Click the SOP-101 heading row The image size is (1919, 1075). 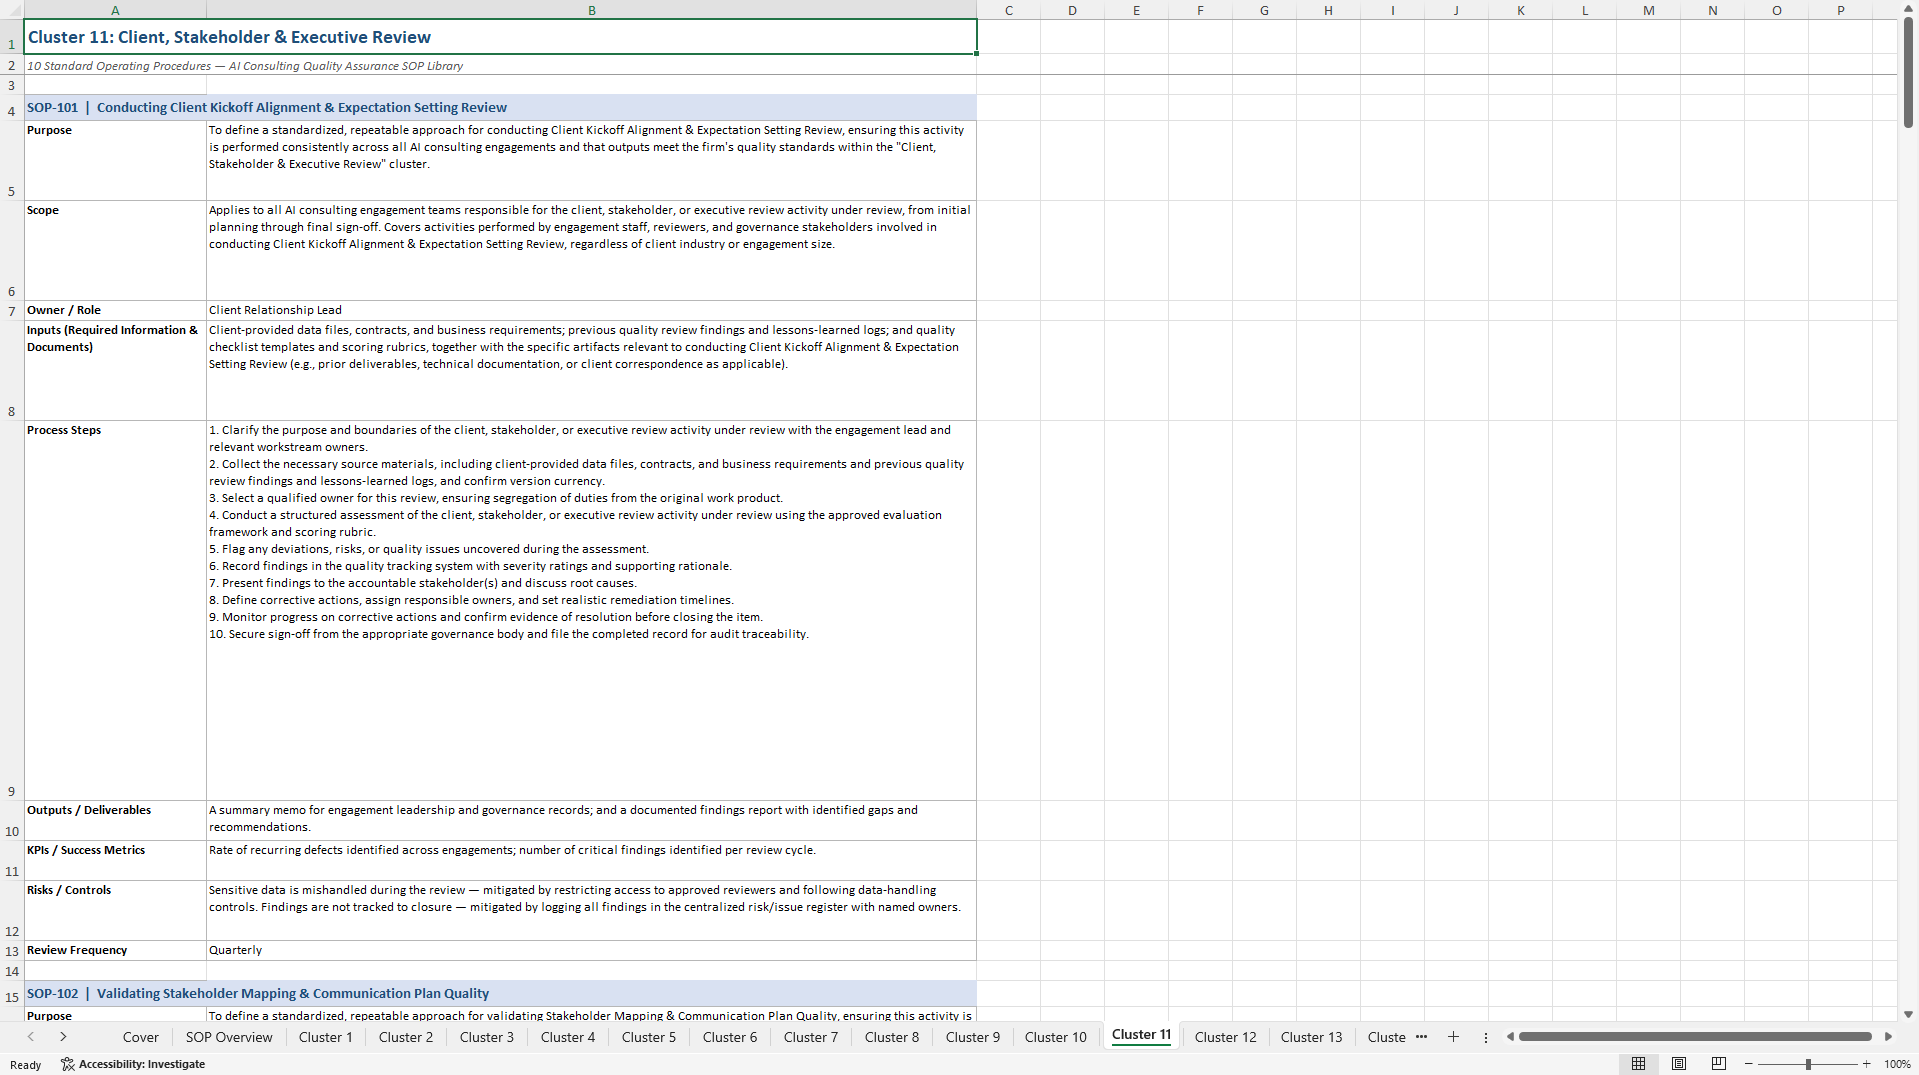pos(500,107)
